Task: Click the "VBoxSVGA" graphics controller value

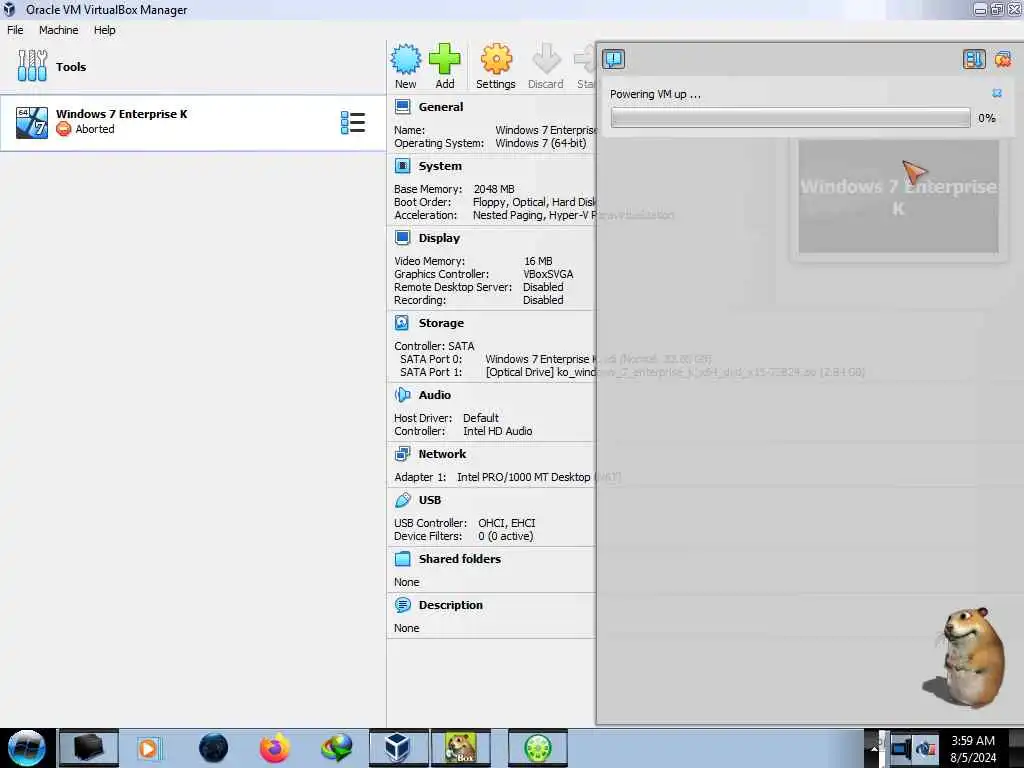Action: pos(548,274)
